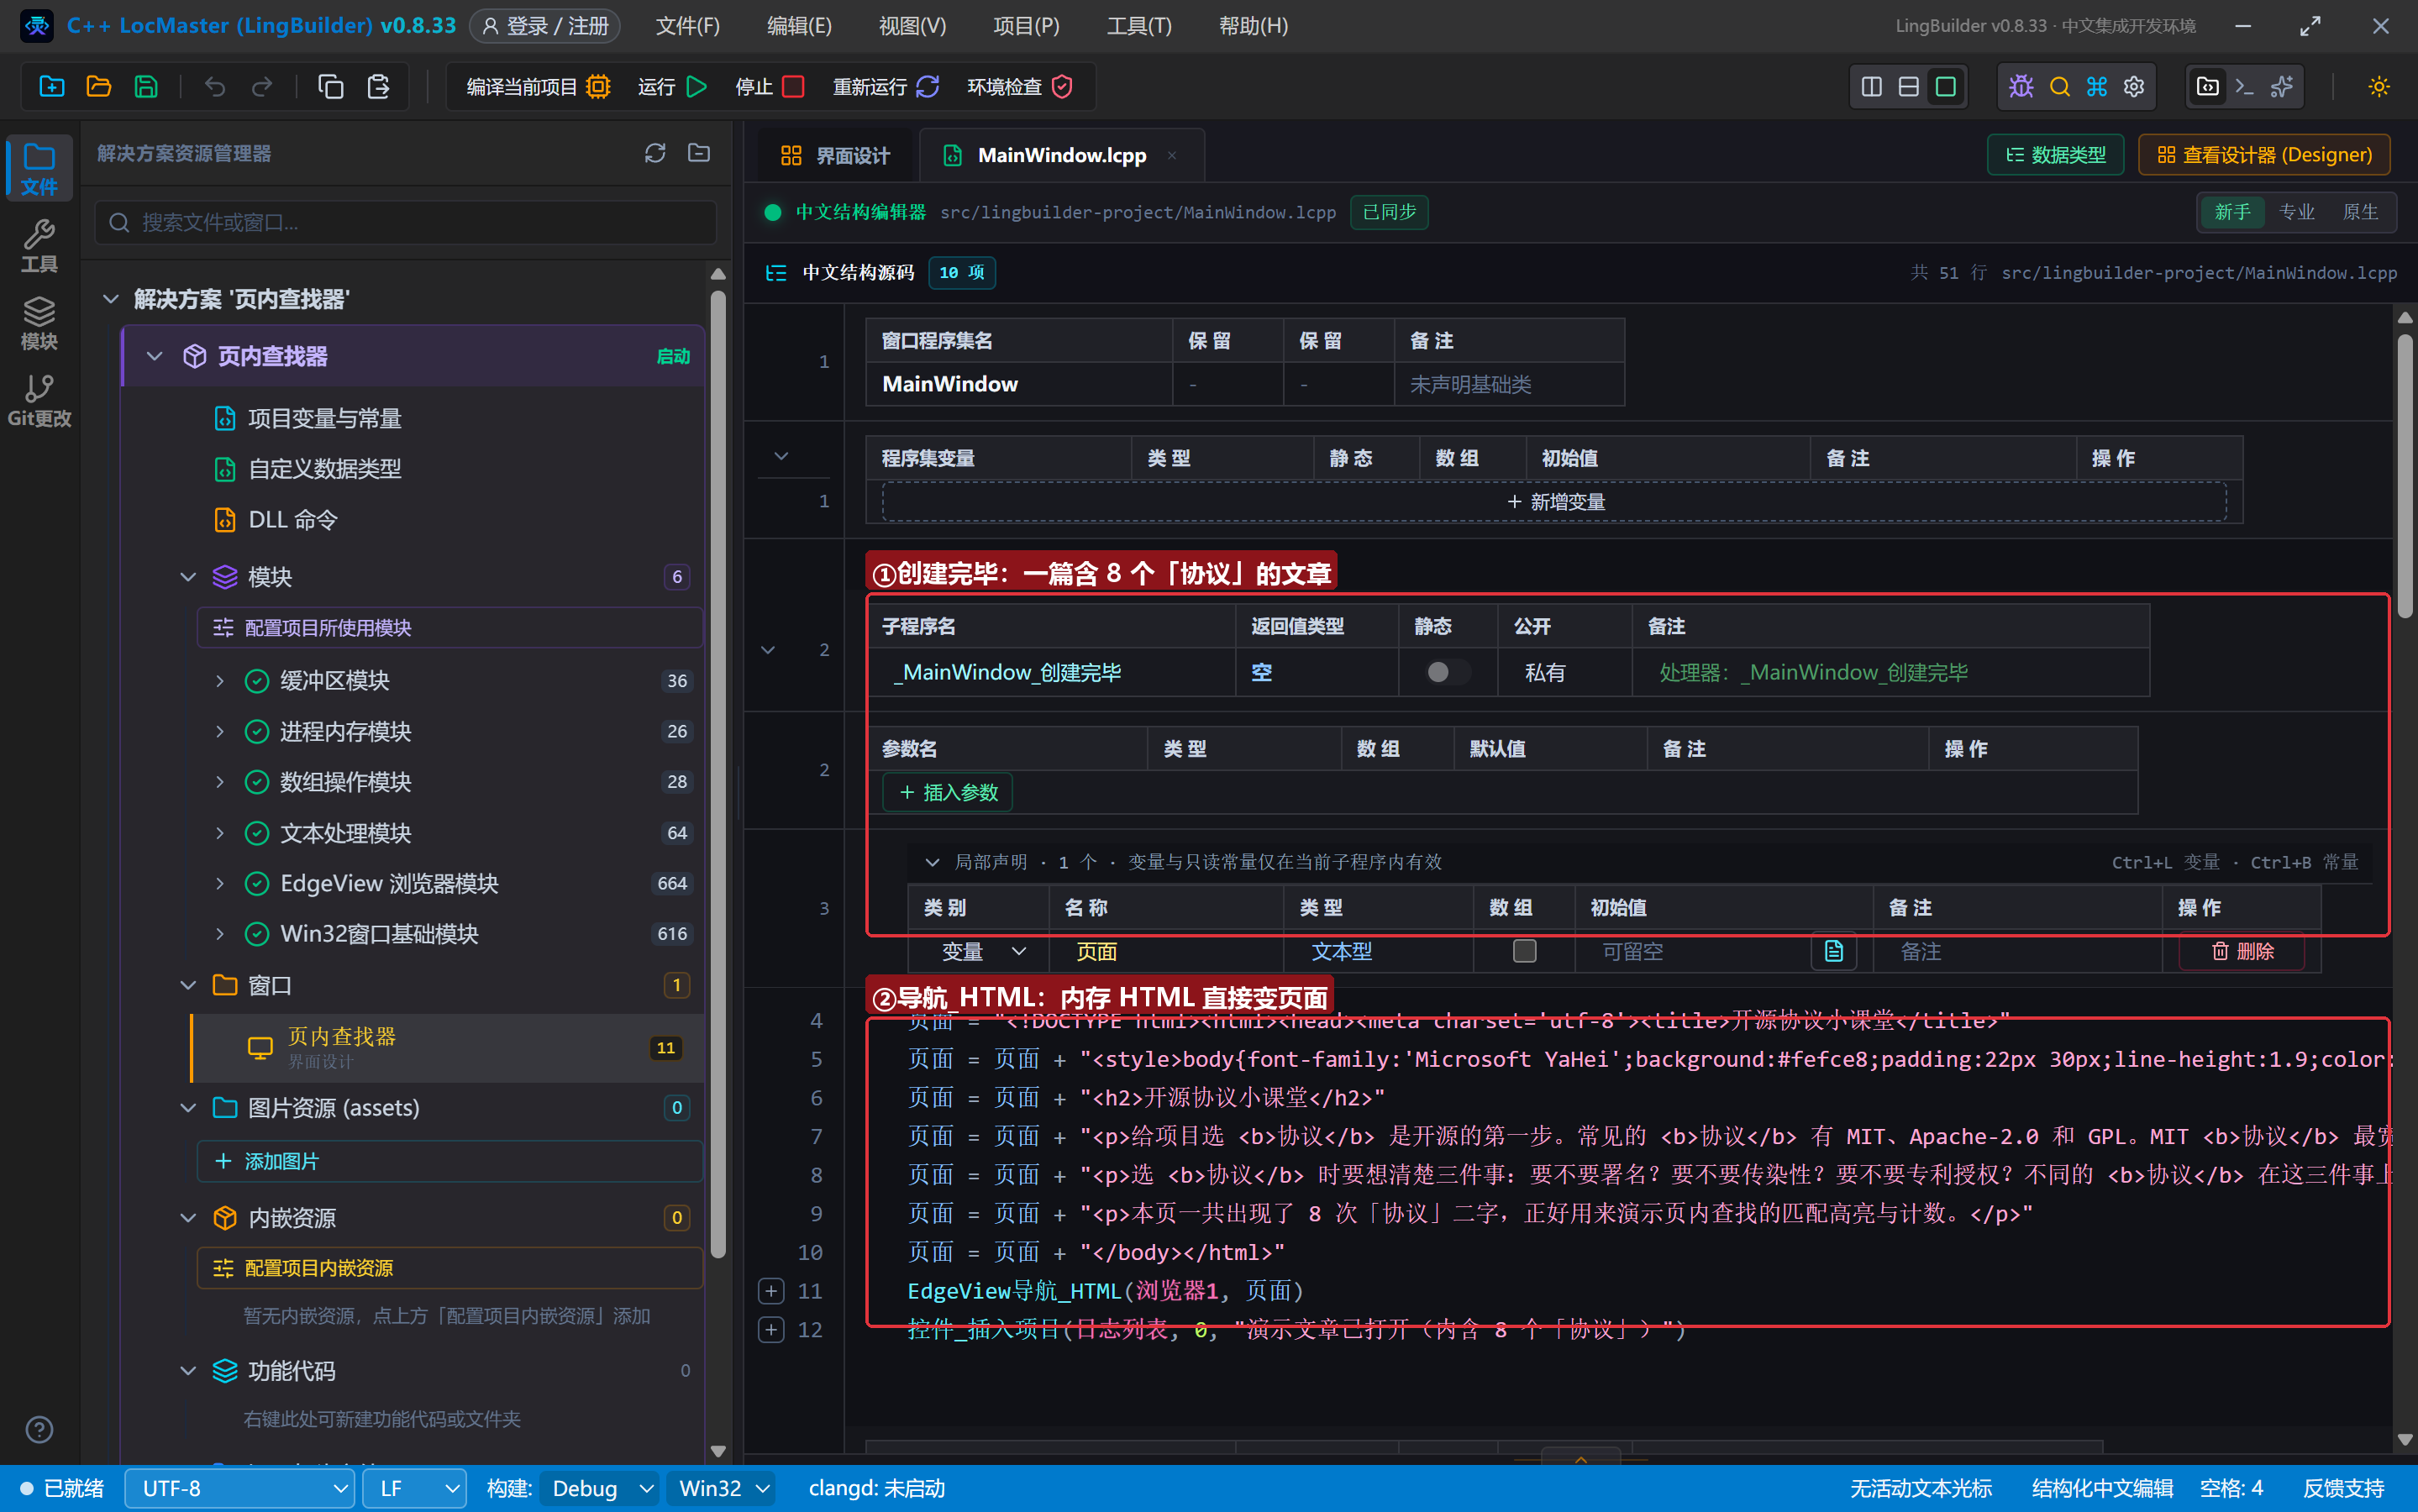Open the debug bug icon
This screenshot has width=2418, height=1512.
coord(2021,87)
